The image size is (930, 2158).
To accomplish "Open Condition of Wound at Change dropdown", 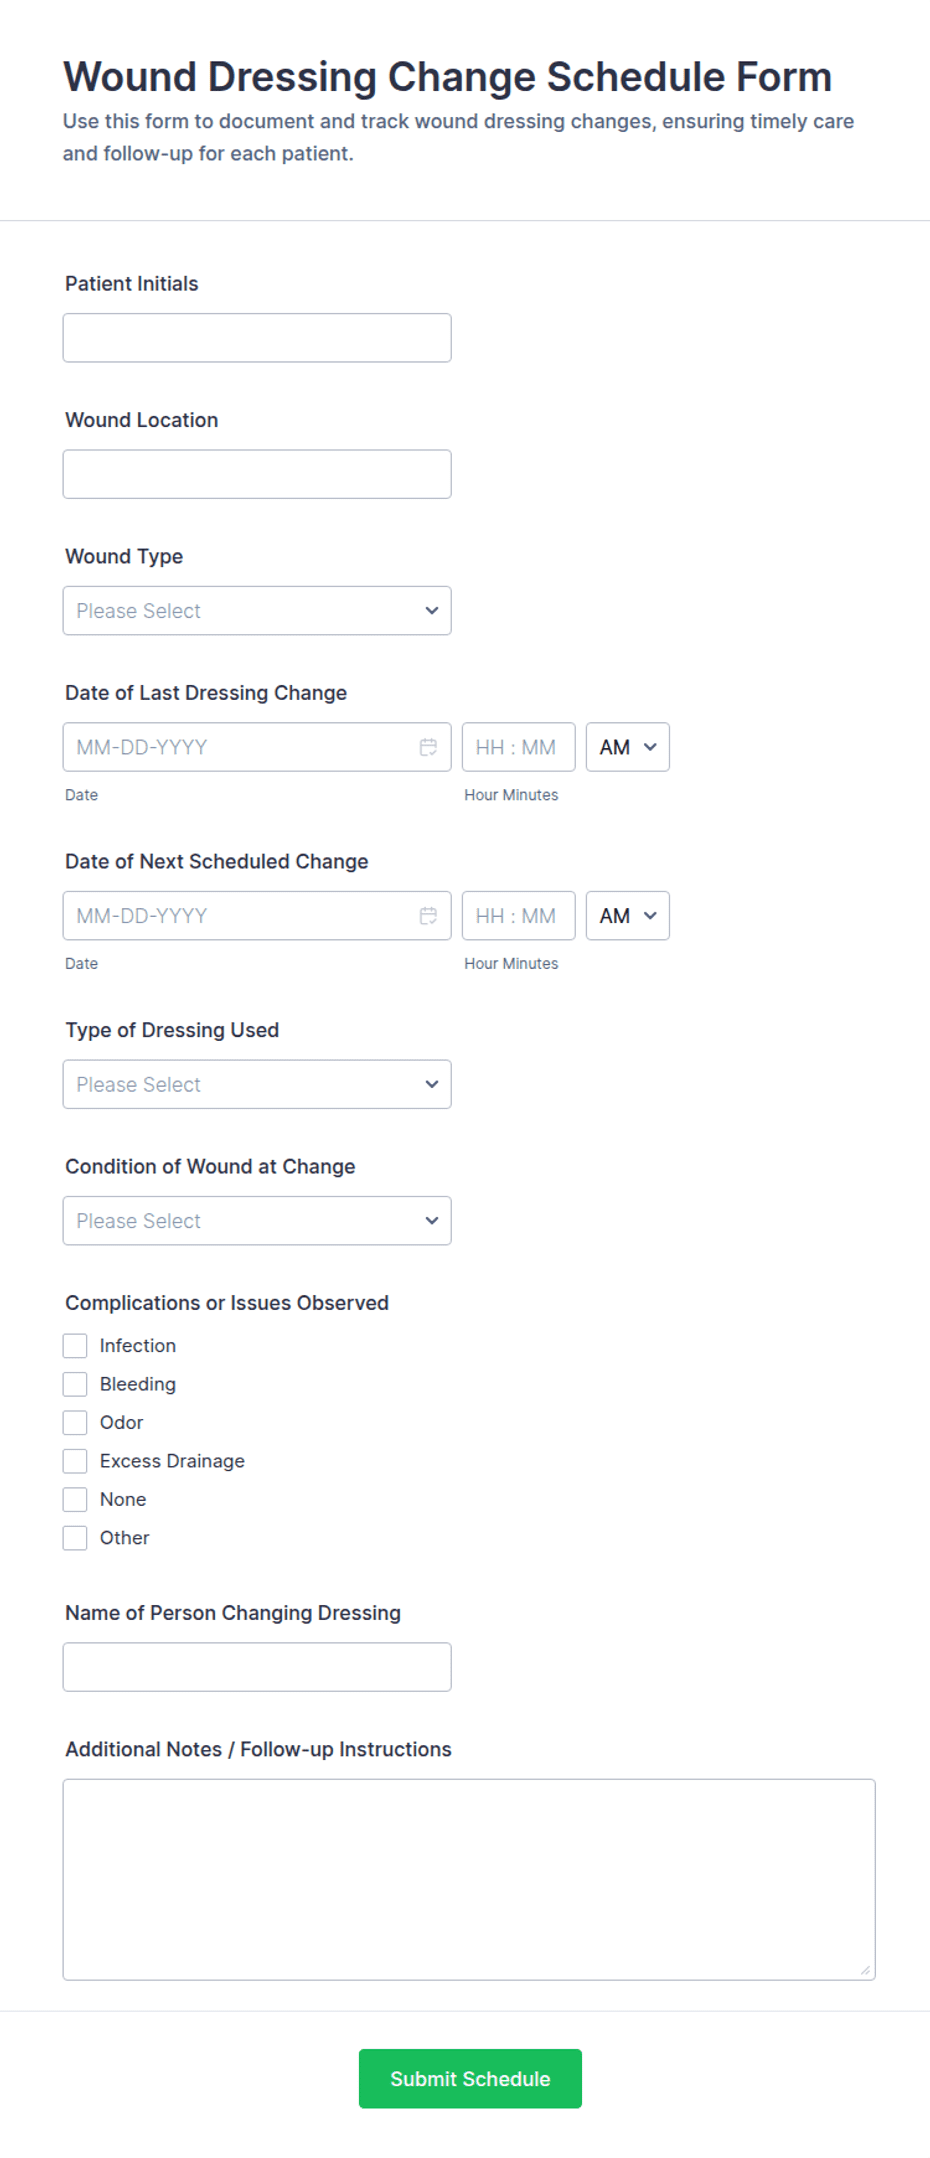I will click(257, 1221).
